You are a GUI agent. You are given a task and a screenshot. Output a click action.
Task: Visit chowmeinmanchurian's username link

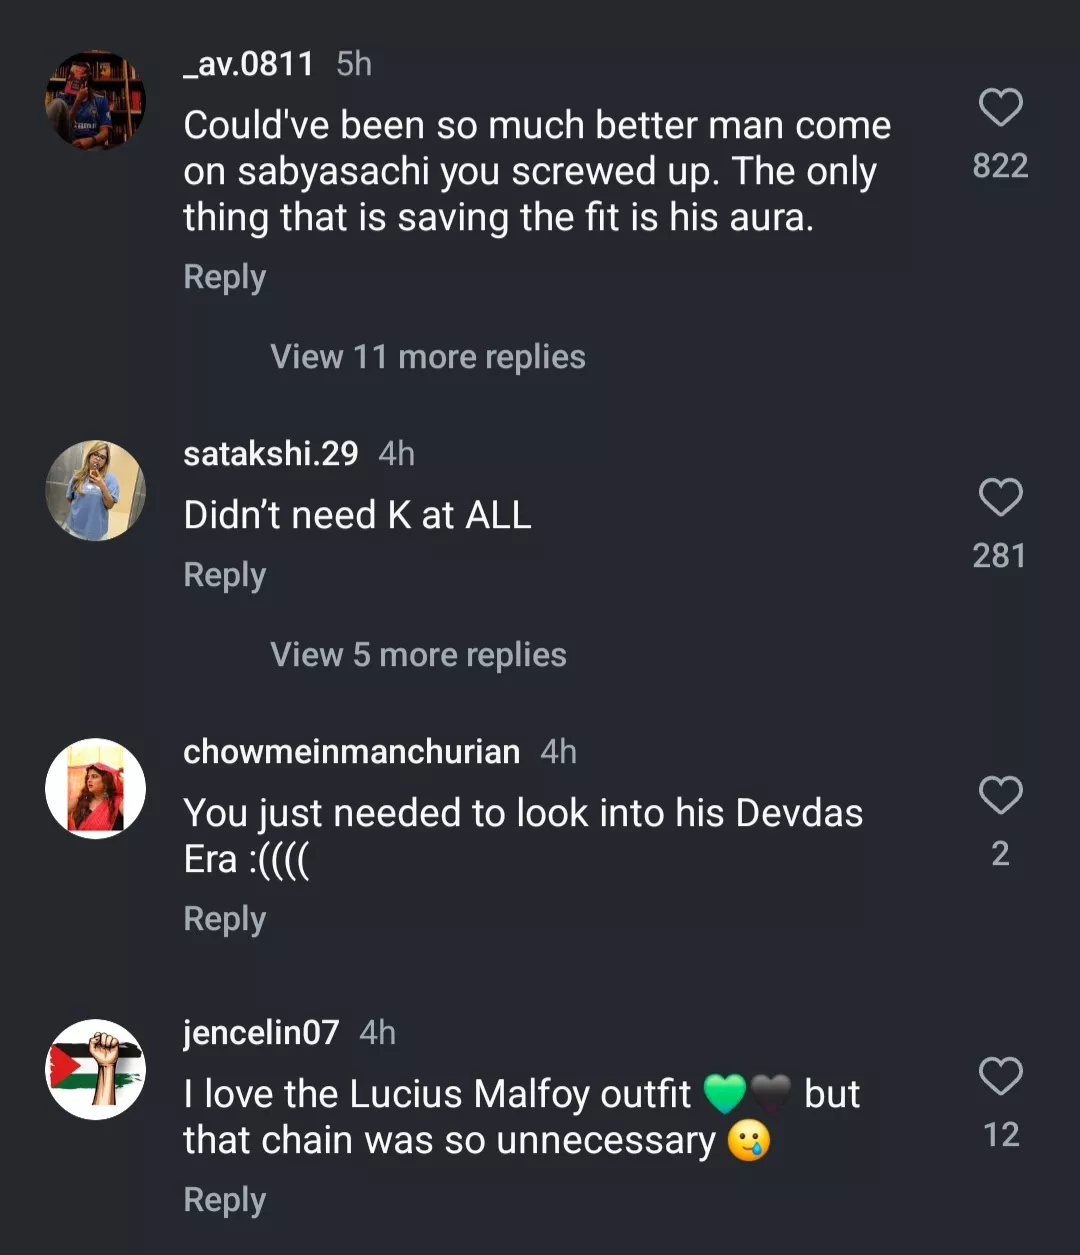point(351,752)
